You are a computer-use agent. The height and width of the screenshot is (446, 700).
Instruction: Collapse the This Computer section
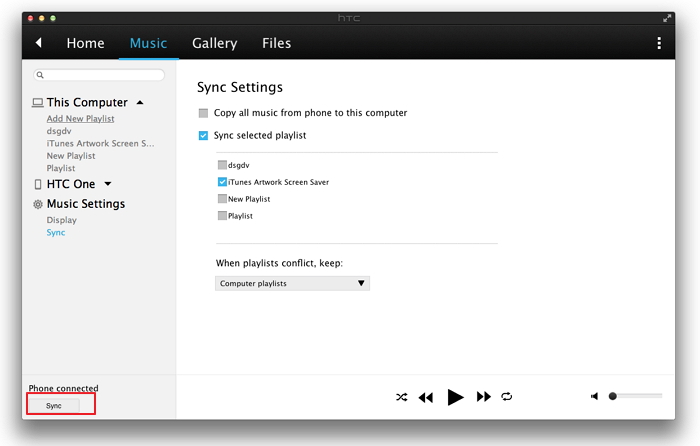[x=140, y=102]
